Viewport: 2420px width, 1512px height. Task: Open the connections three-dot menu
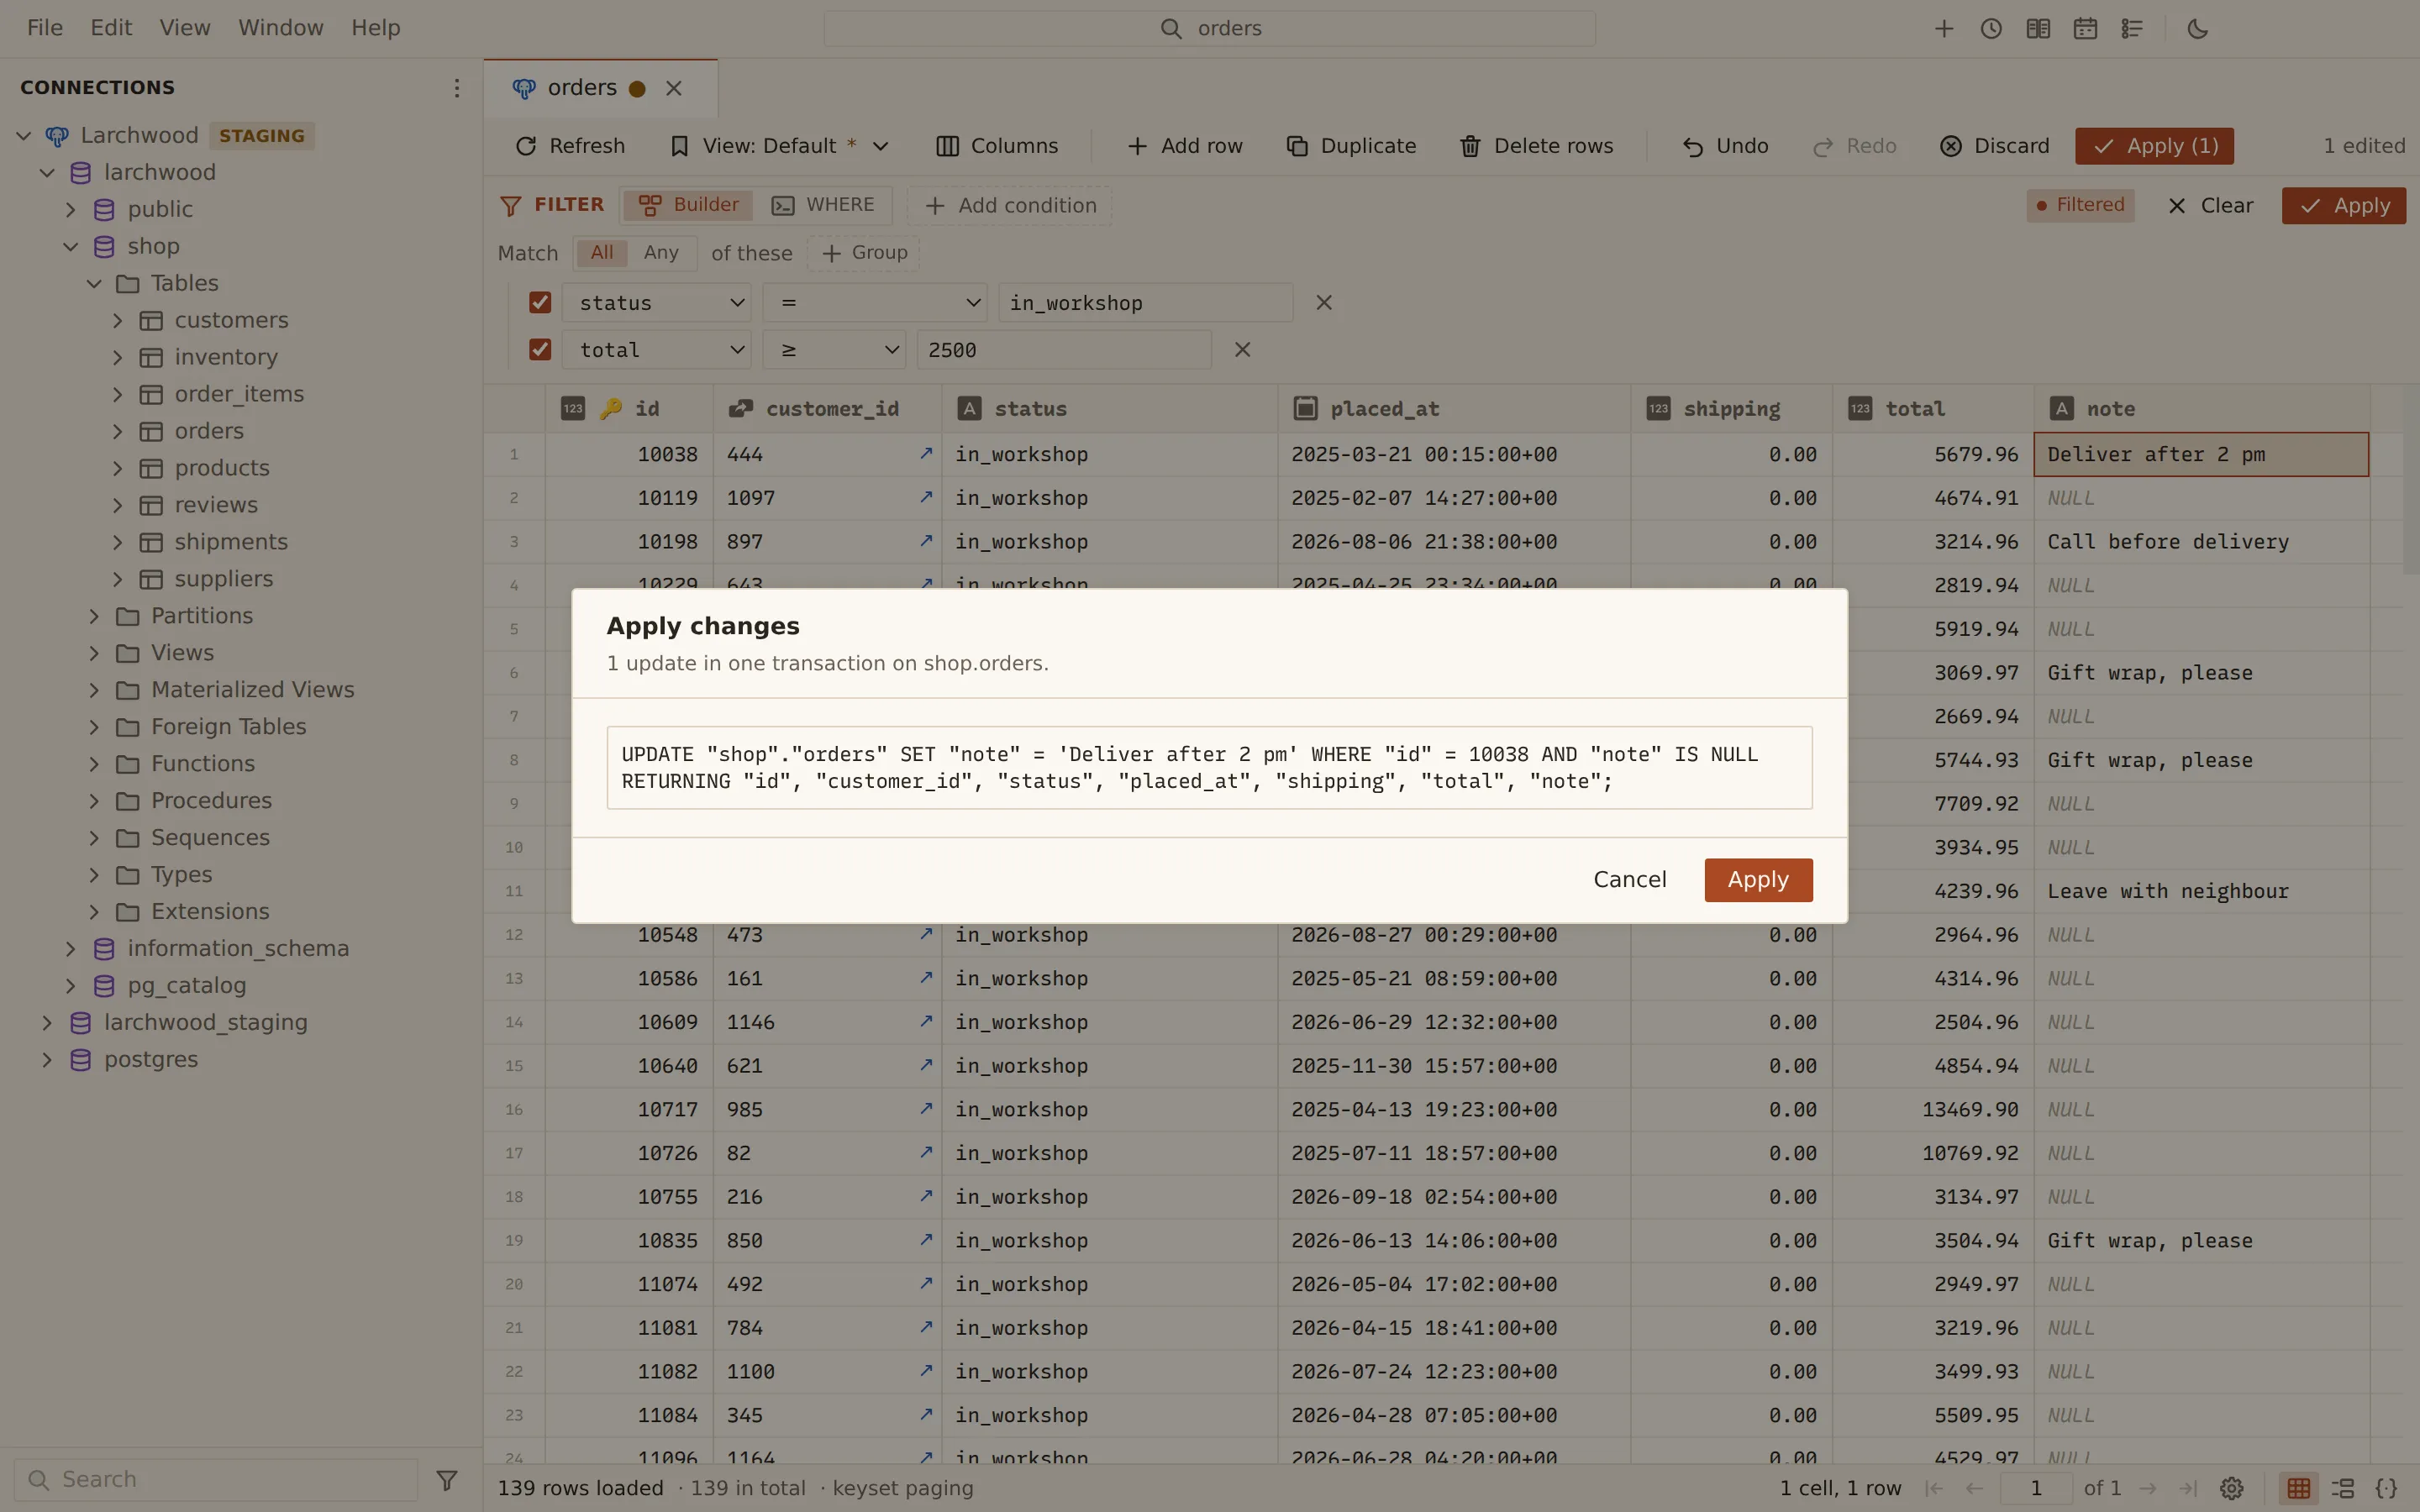[456, 88]
